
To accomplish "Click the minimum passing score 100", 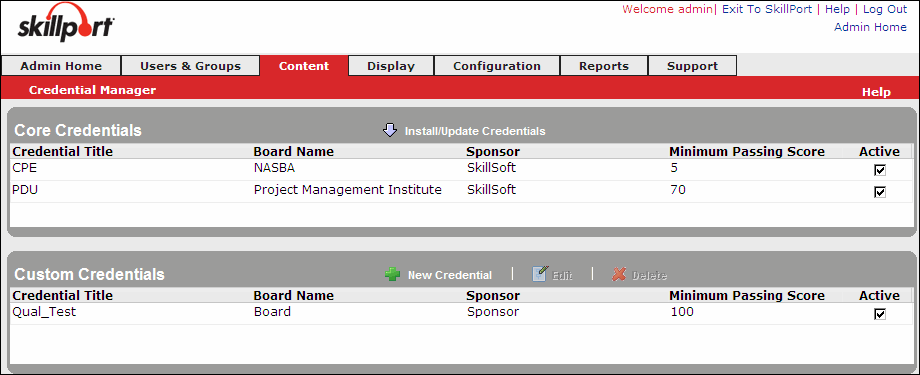I will pyautogui.click(x=682, y=312).
